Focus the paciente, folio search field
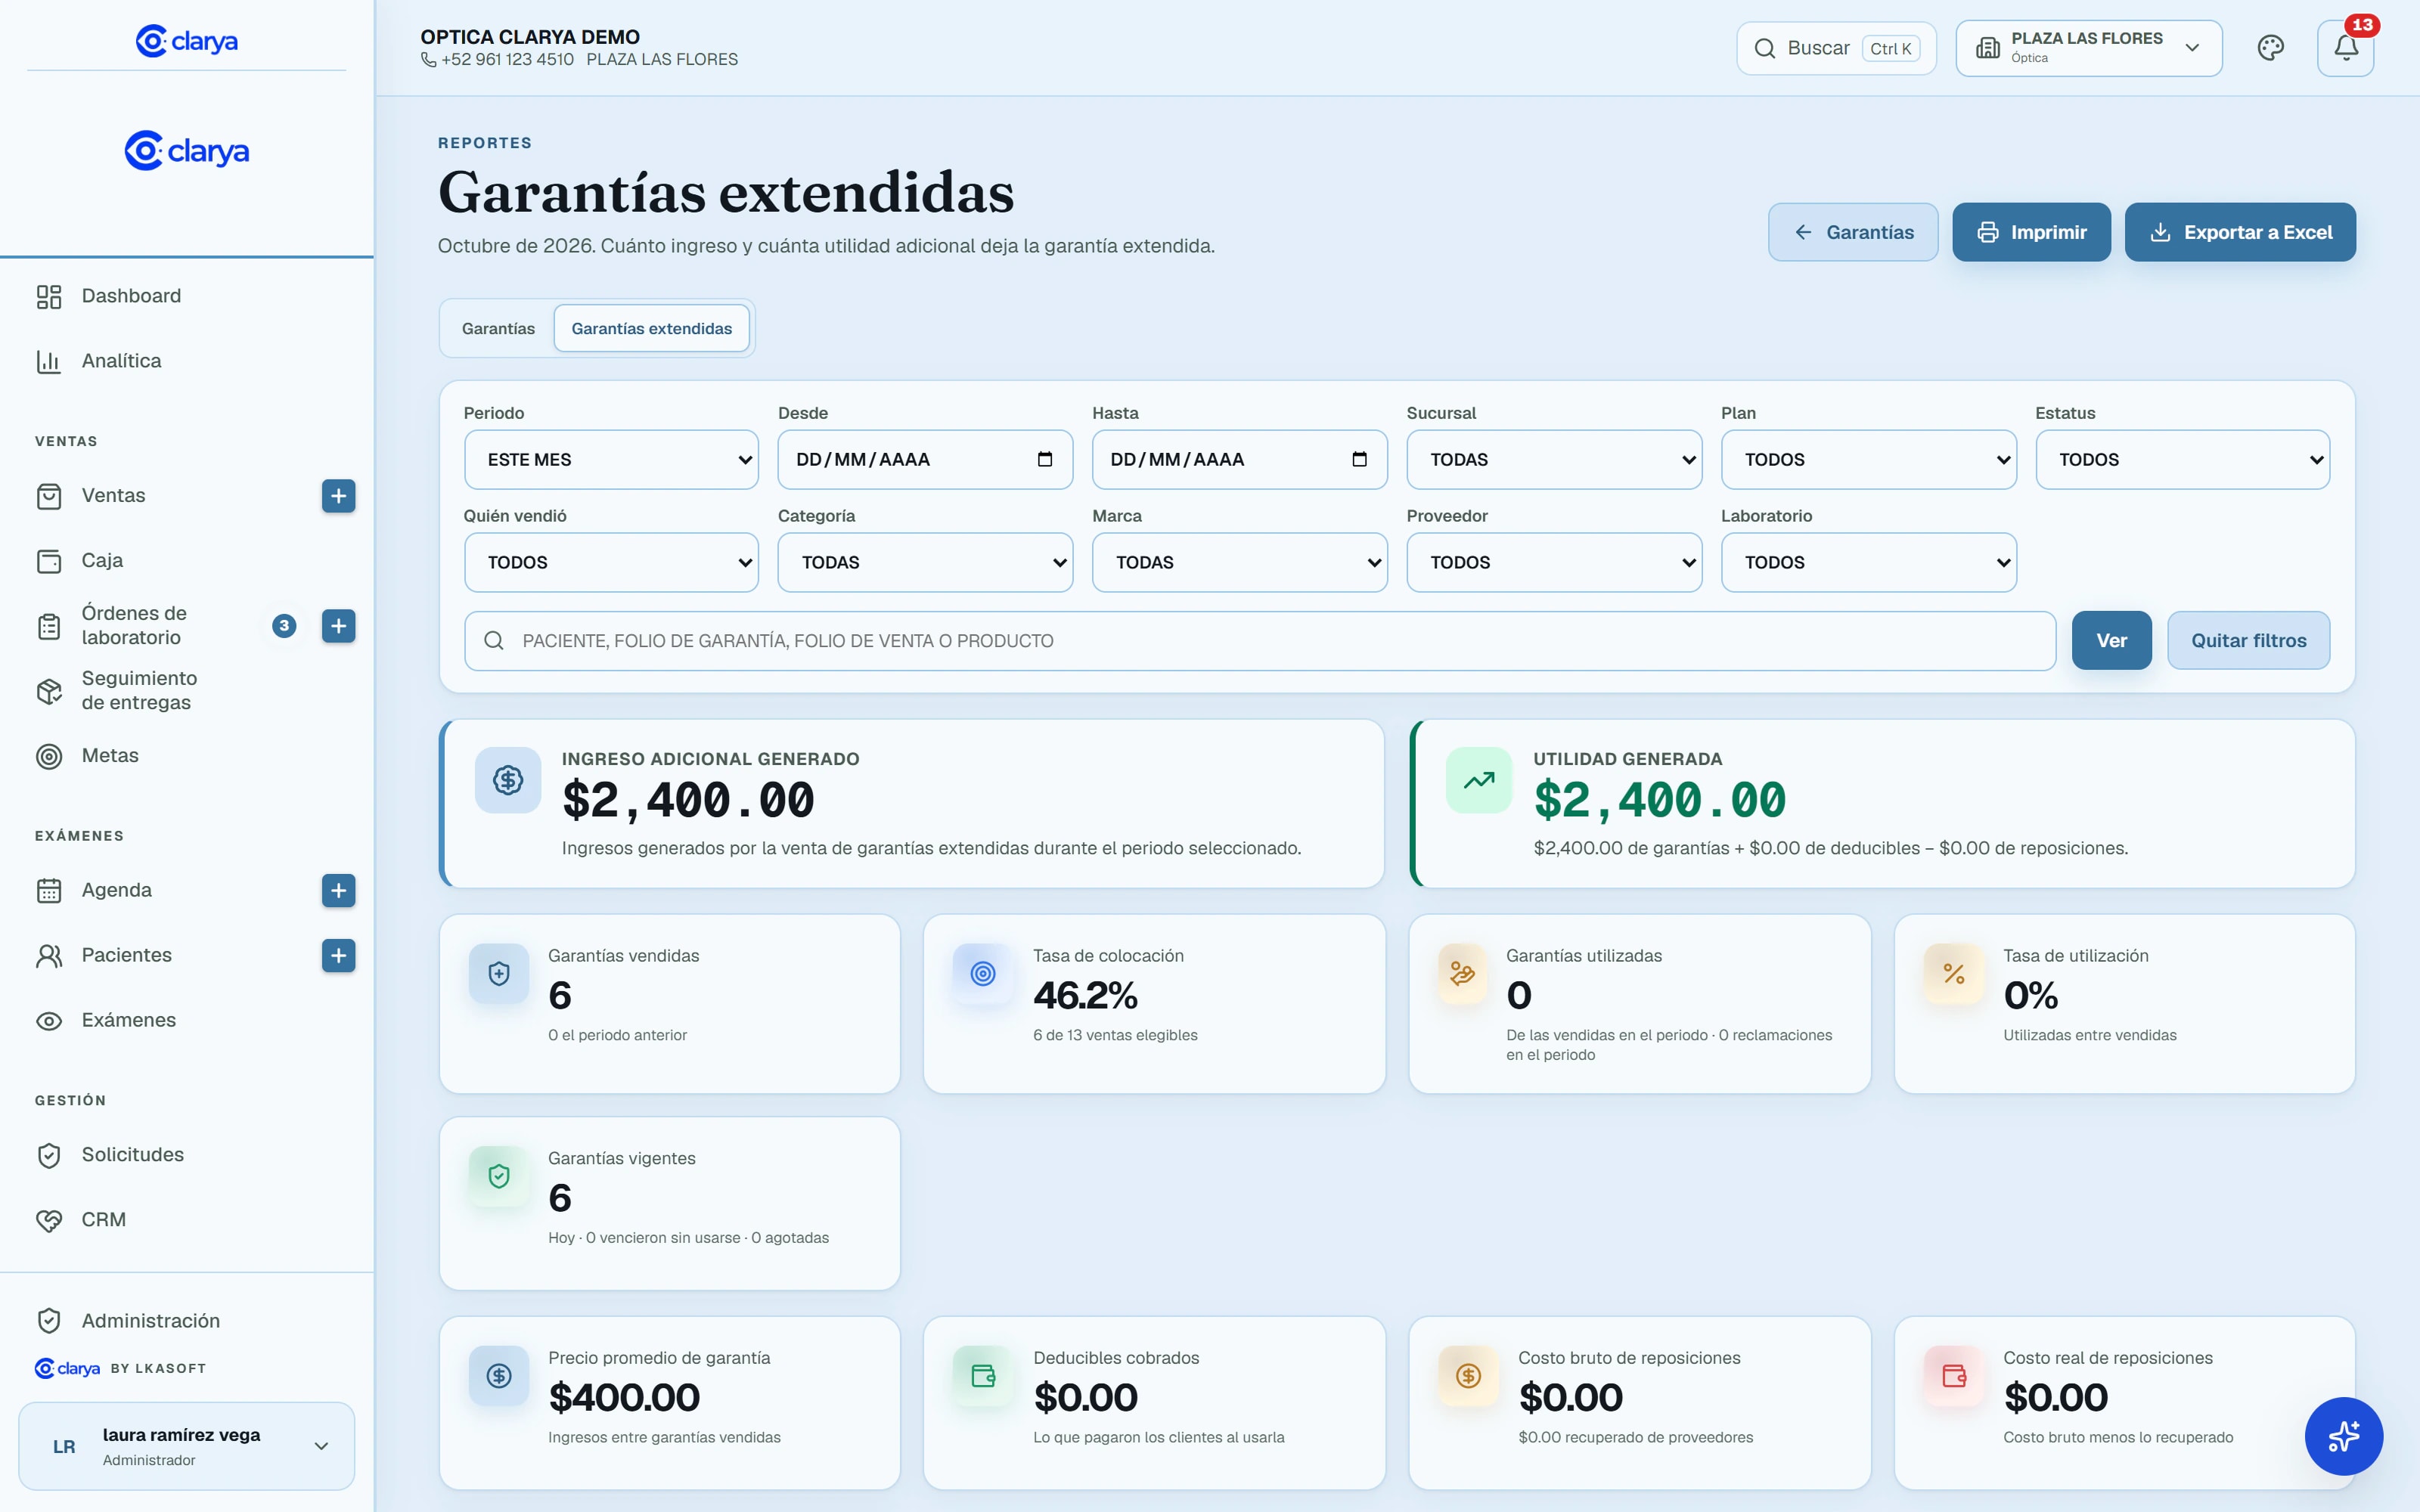This screenshot has width=2420, height=1512. point(1260,641)
